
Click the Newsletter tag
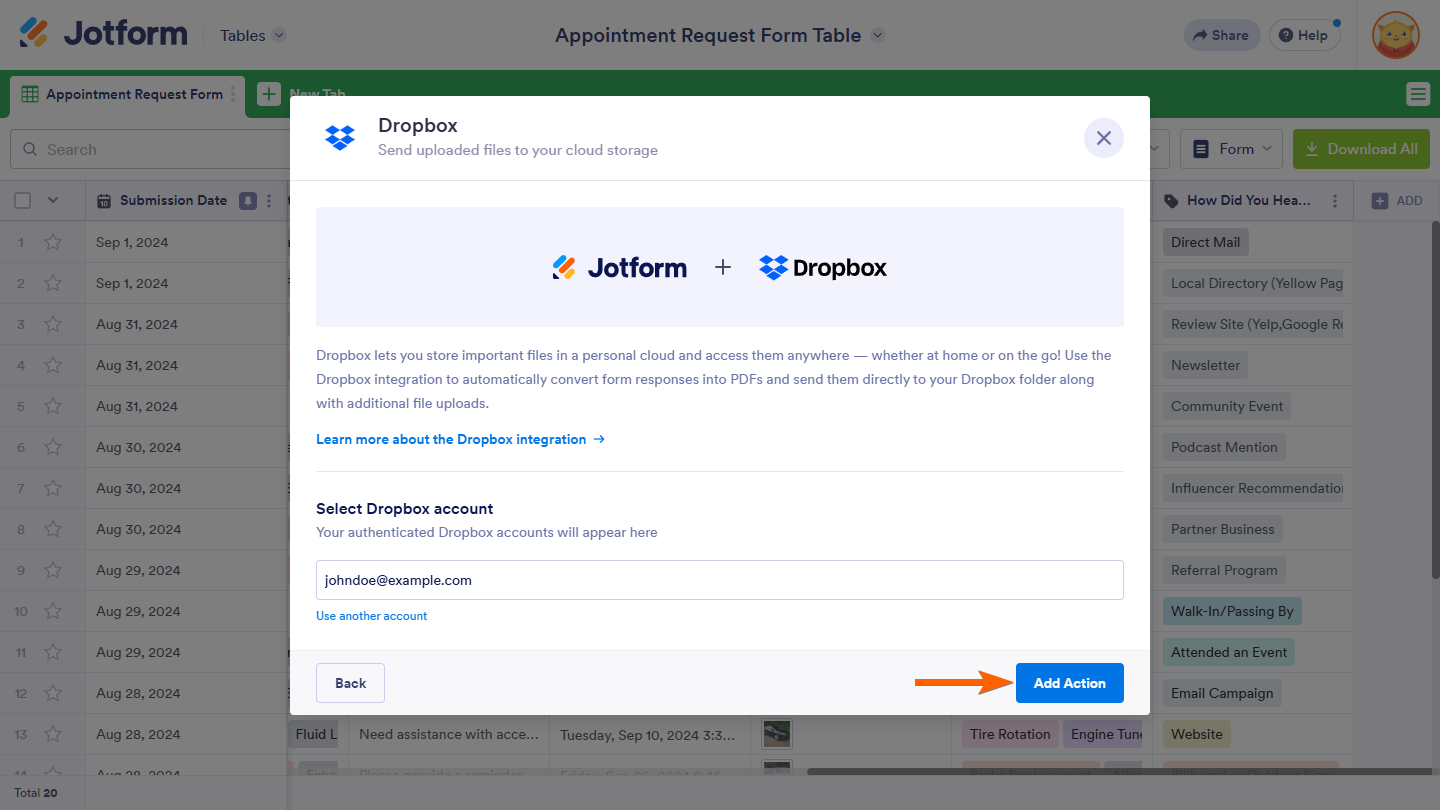(x=1206, y=365)
